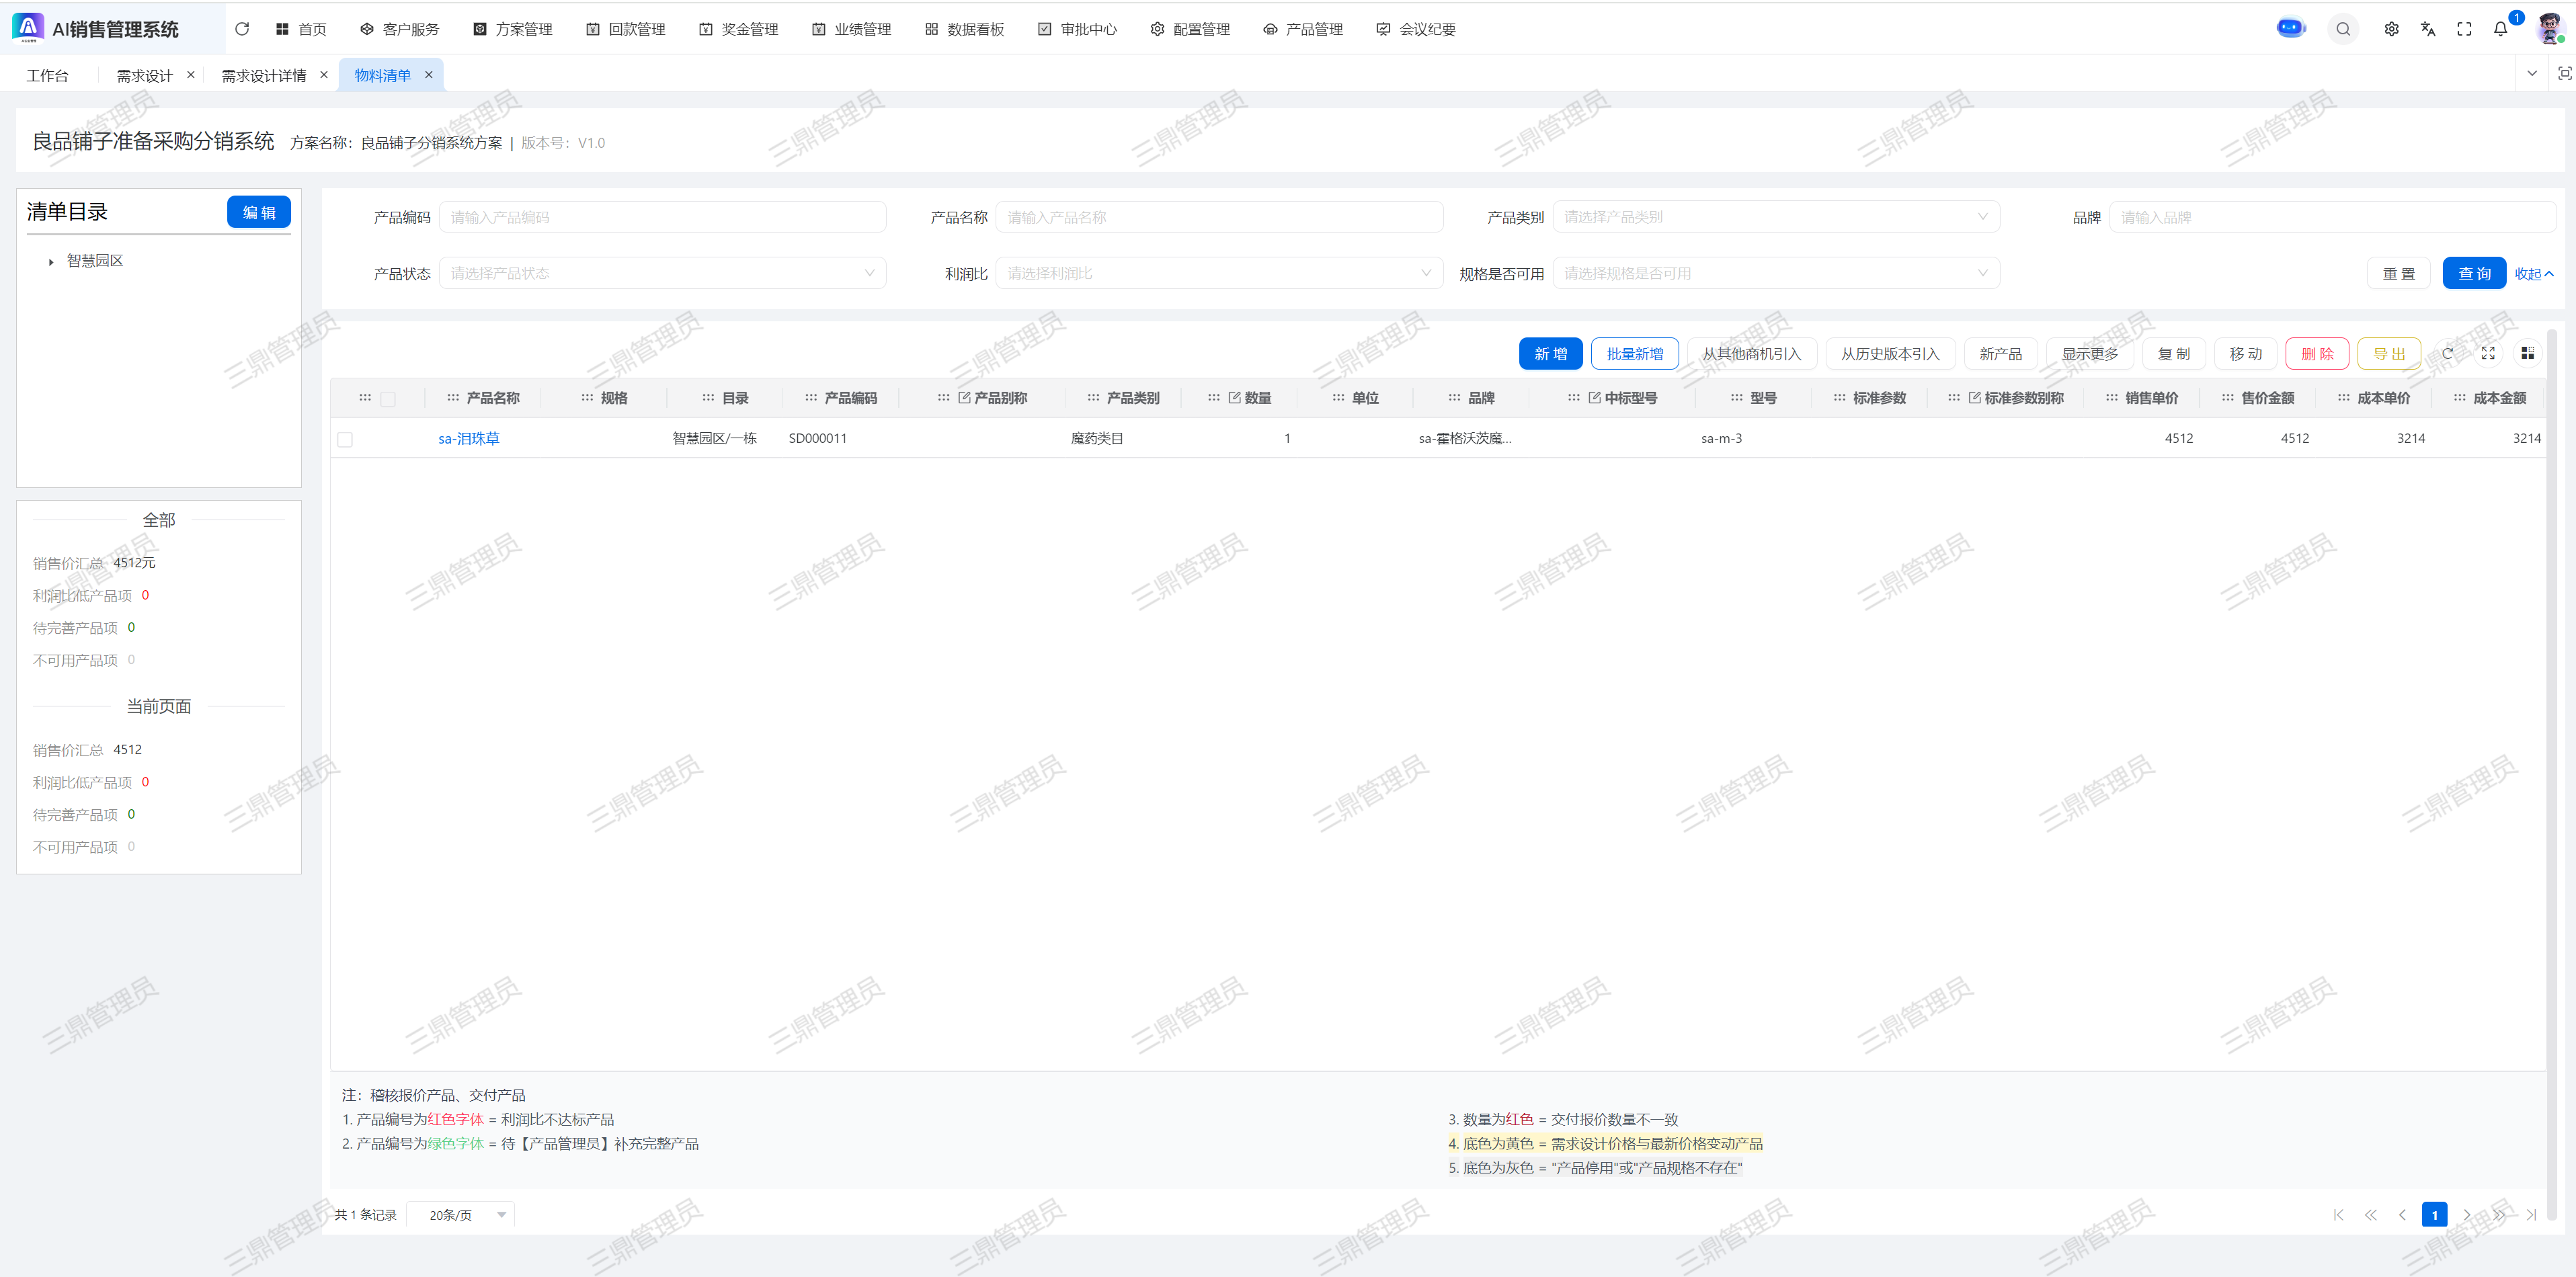
Task: Toggle fullscreen icon in top header
Action: pos(2464,29)
